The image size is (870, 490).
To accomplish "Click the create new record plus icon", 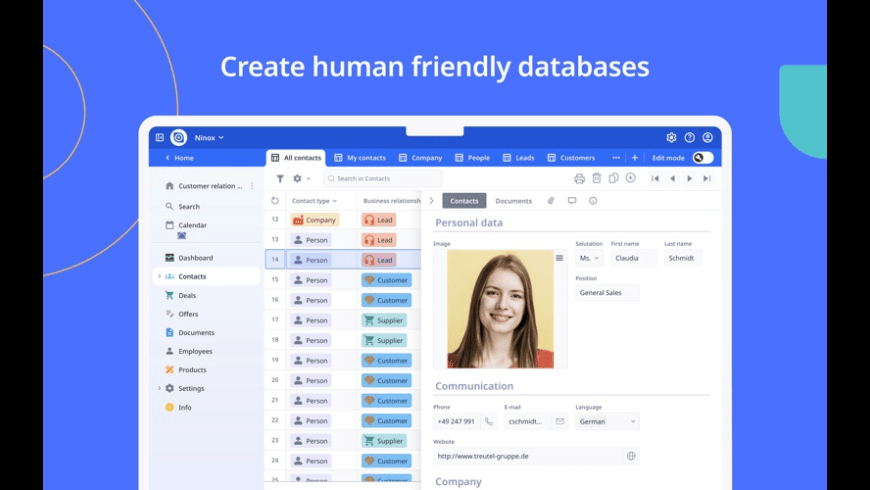I will click(631, 178).
